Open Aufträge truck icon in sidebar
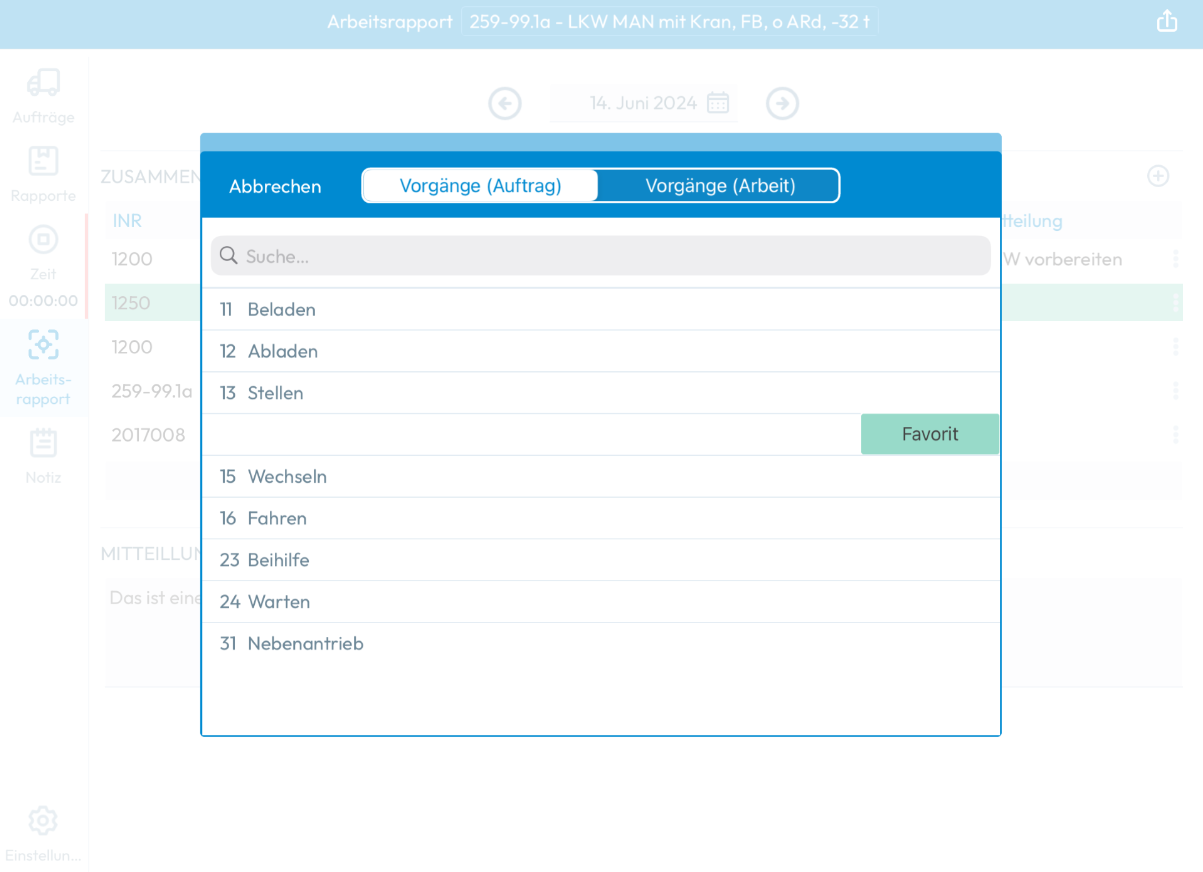The height and width of the screenshot is (872, 1203). [x=43, y=83]
